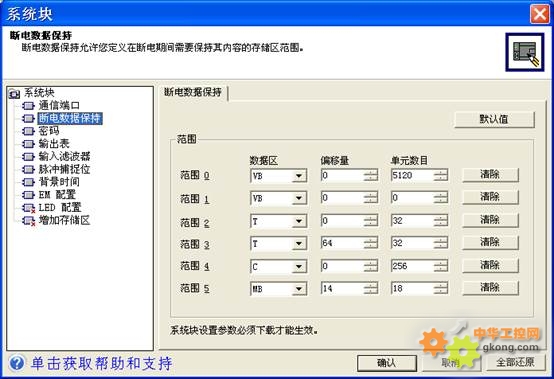The image size is (554, 379).
Task: Open the 单击获取帮助和支持 link
Action: click(102, 363)
